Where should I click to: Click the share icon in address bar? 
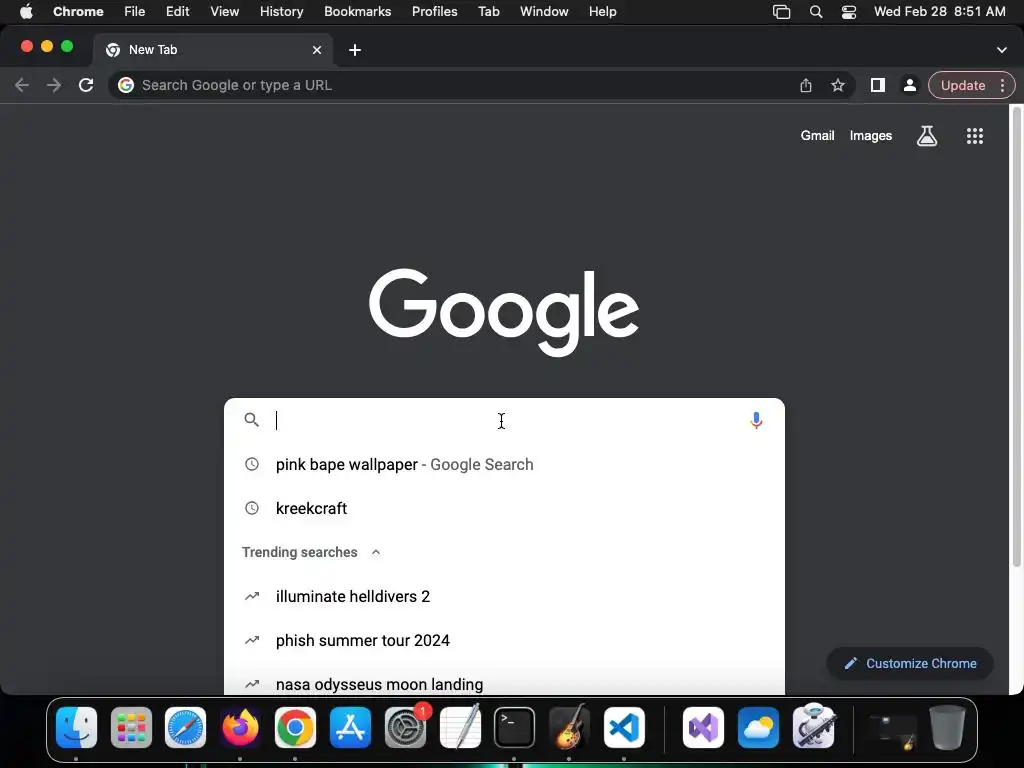806,86
